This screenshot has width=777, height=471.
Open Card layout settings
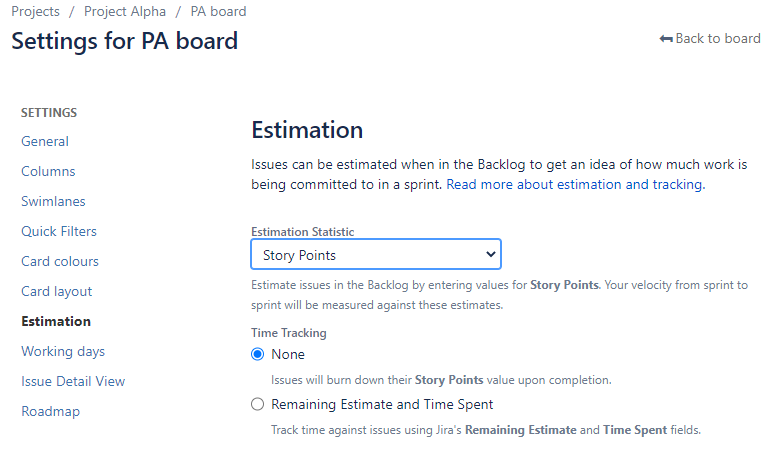tap(56, 291)
